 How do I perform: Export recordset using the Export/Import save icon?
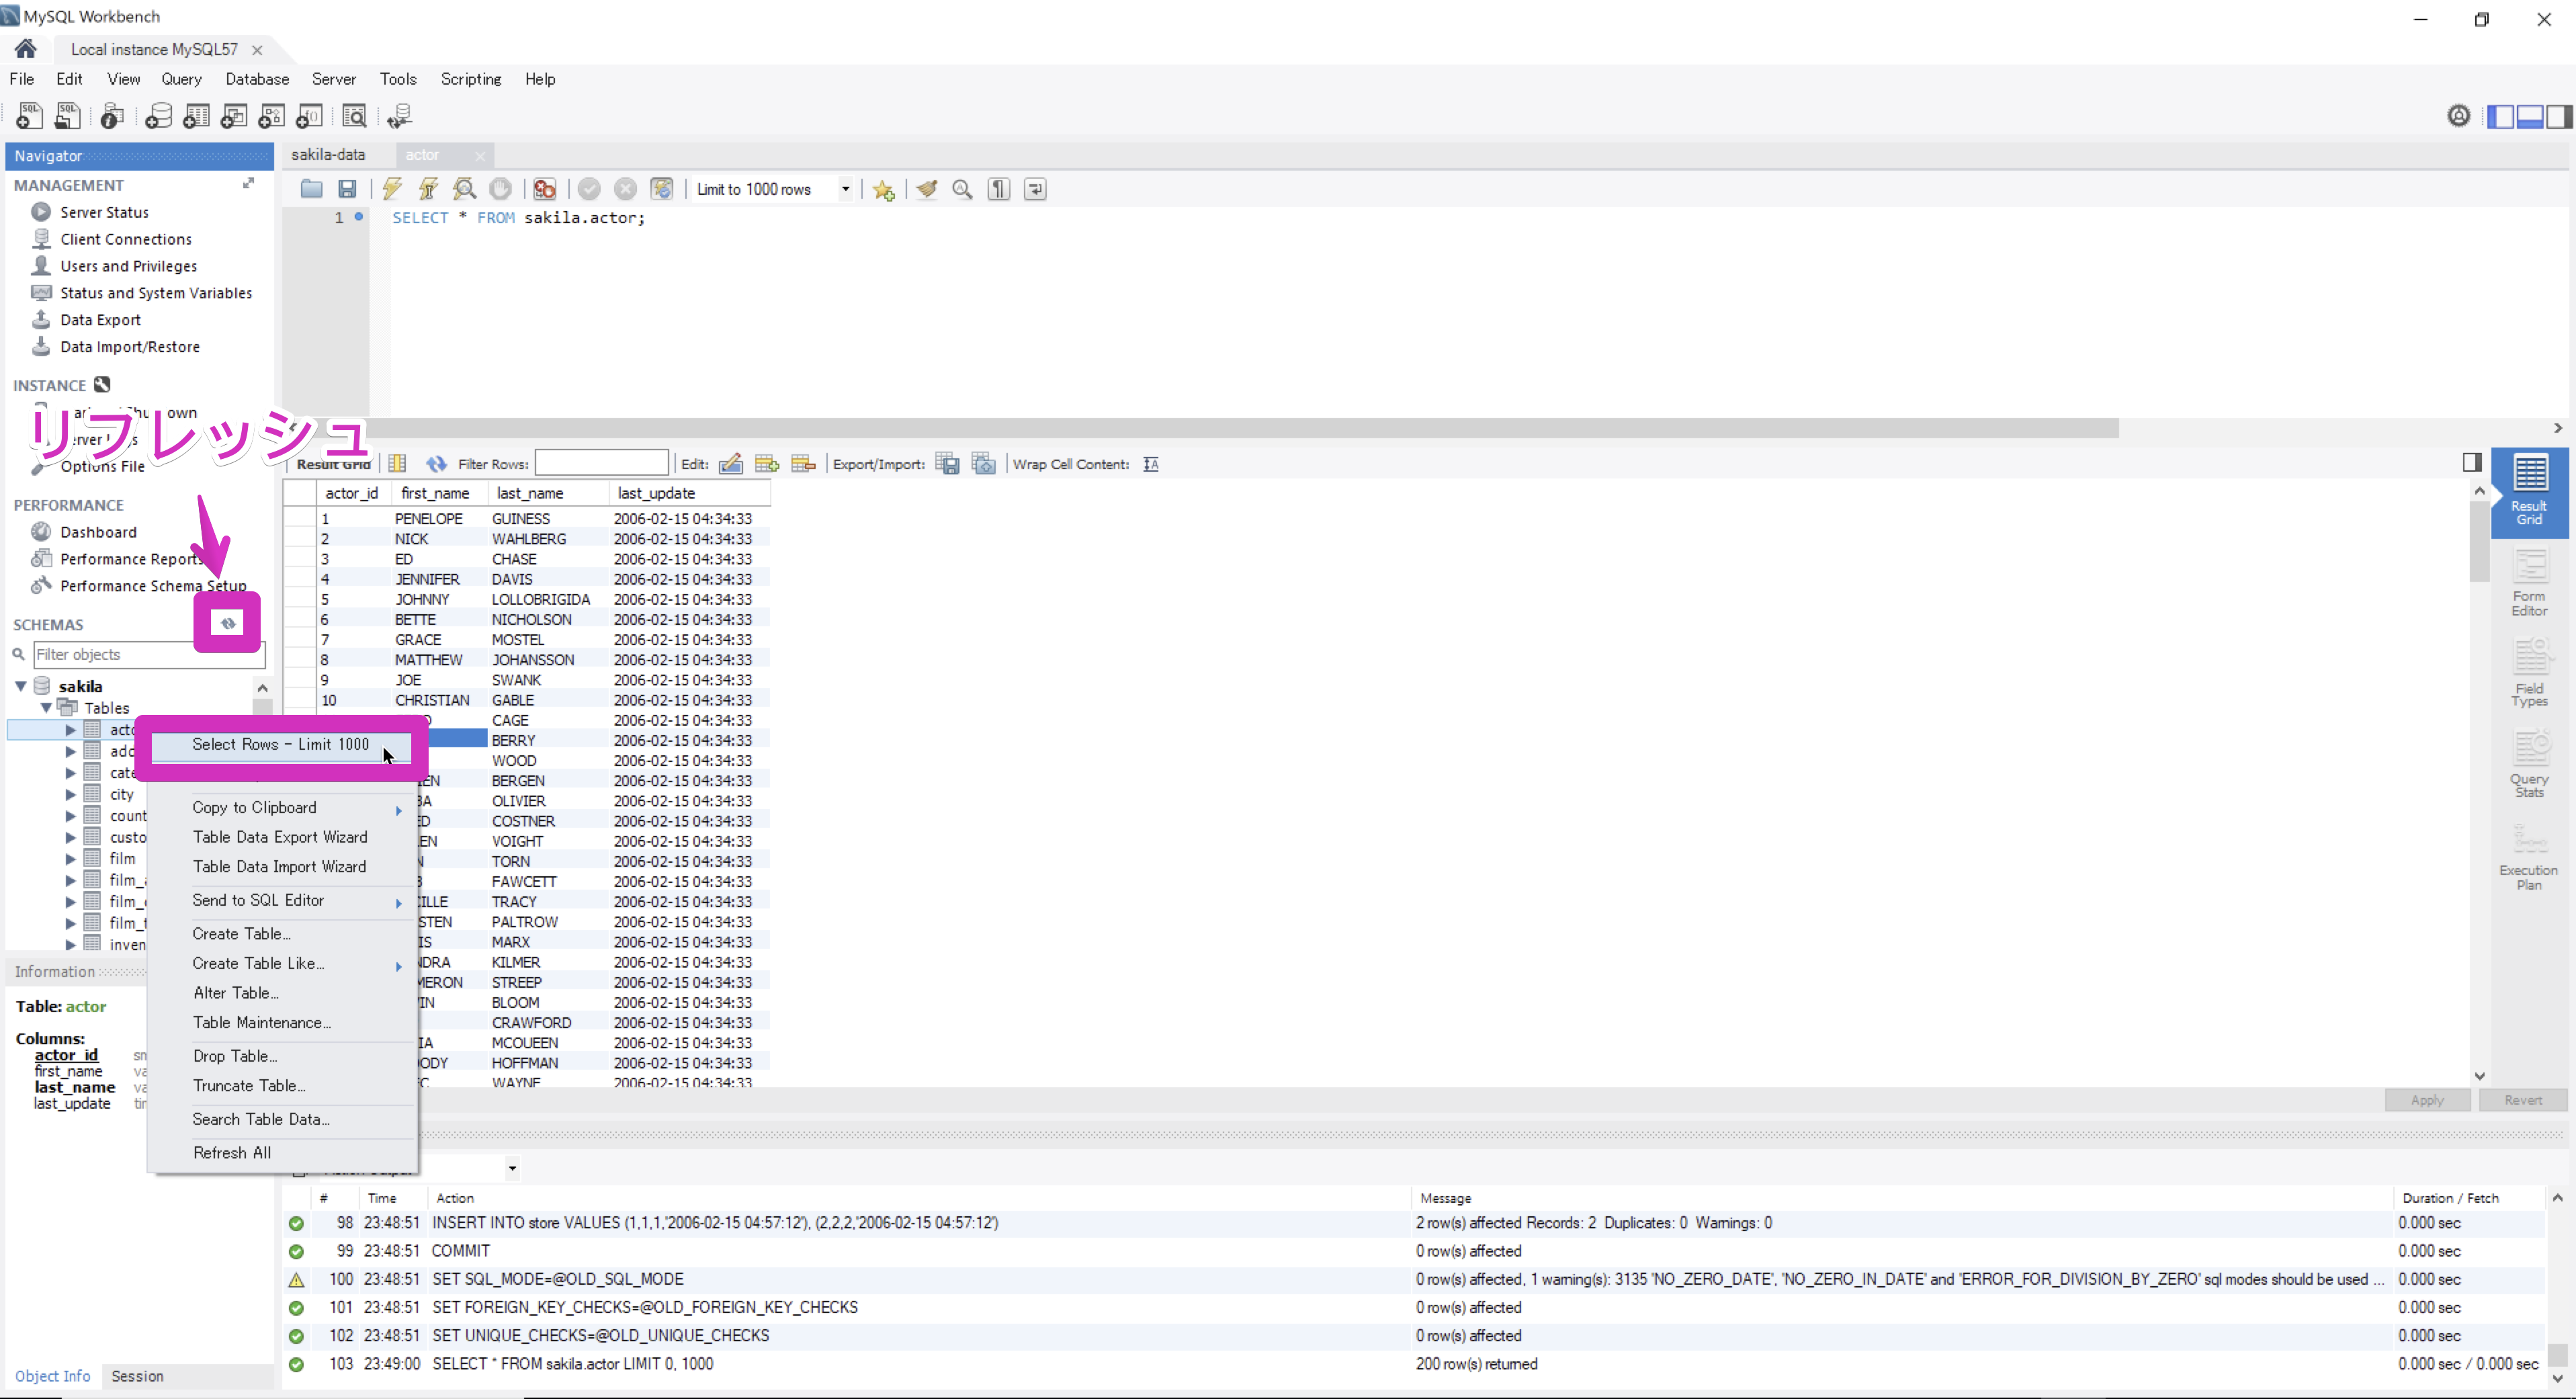(947, 463)
